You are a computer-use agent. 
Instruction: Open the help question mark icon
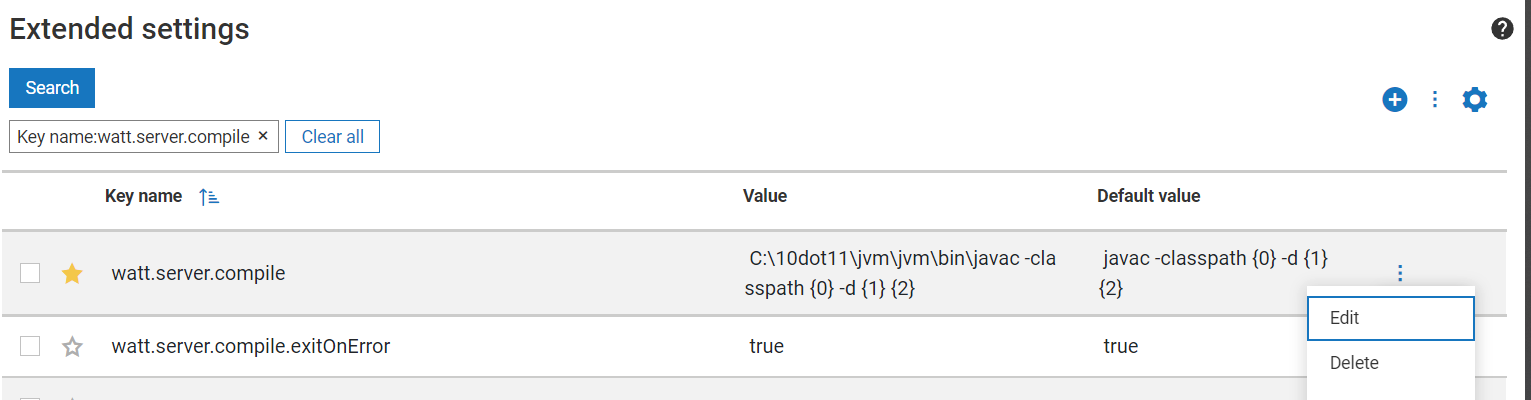tap(1502, 28)
